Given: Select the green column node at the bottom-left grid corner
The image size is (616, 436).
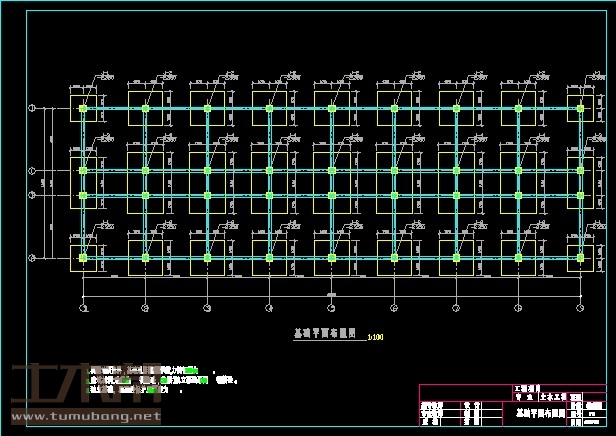Looking at the screenshot, I should (83, 259).
